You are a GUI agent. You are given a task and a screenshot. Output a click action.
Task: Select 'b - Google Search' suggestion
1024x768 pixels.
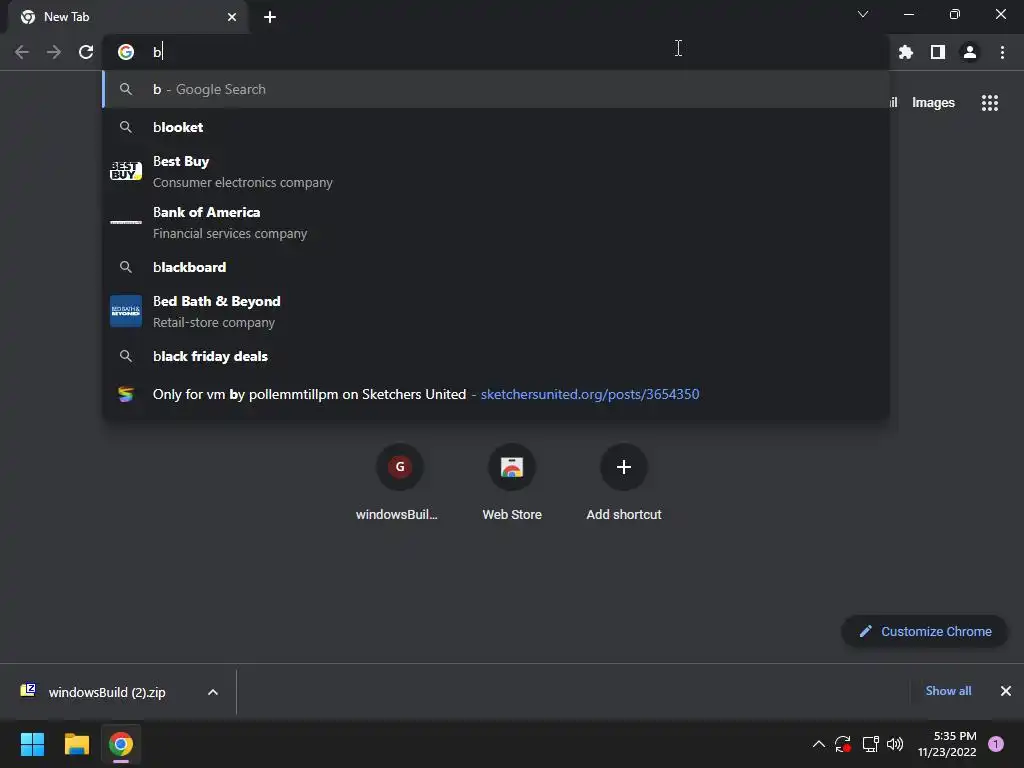[496, 89]
